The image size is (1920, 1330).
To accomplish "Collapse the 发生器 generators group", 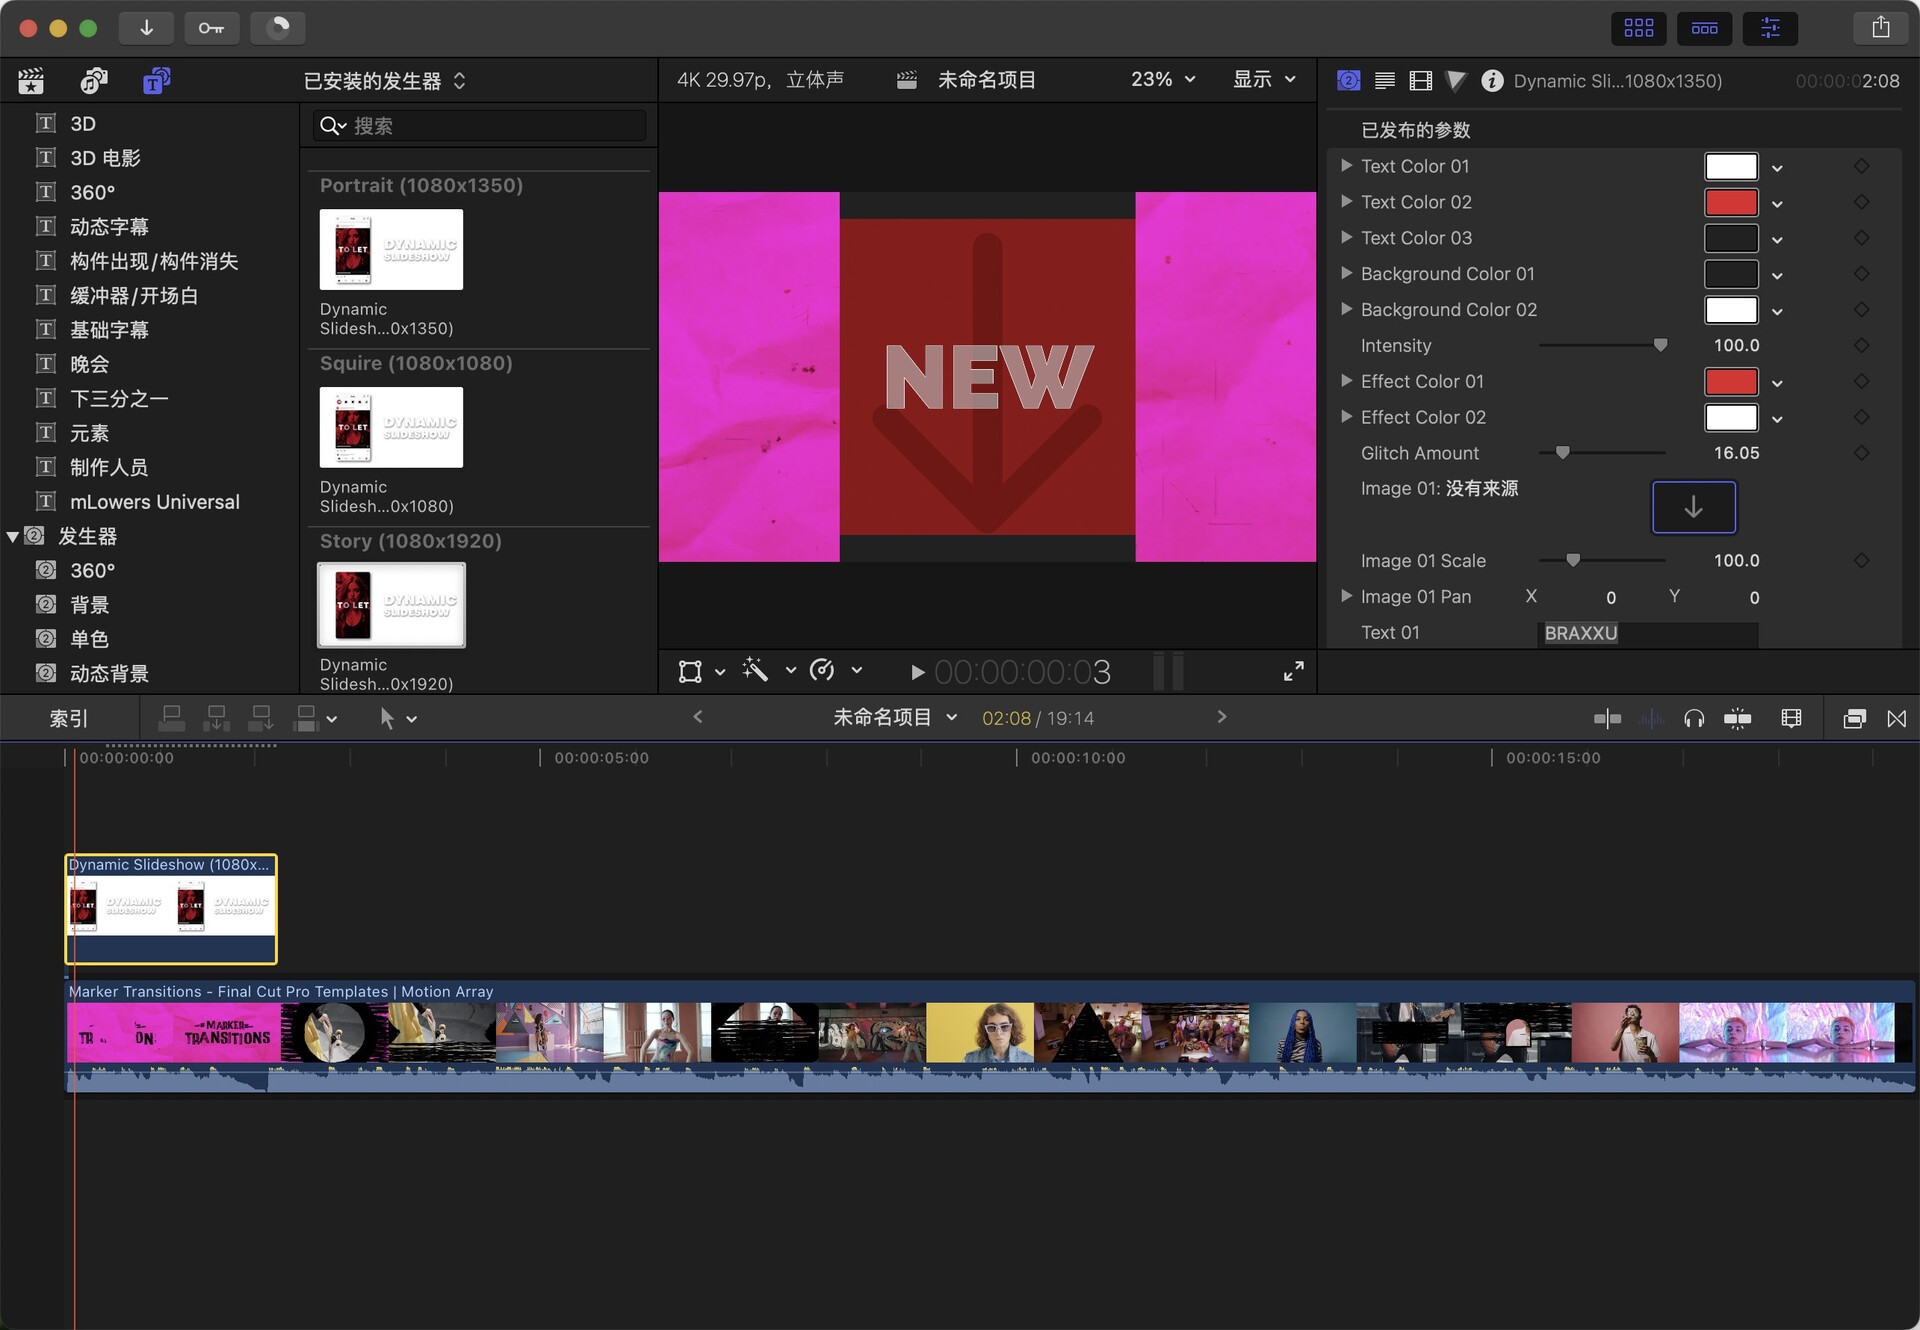I will click(13, 537).
